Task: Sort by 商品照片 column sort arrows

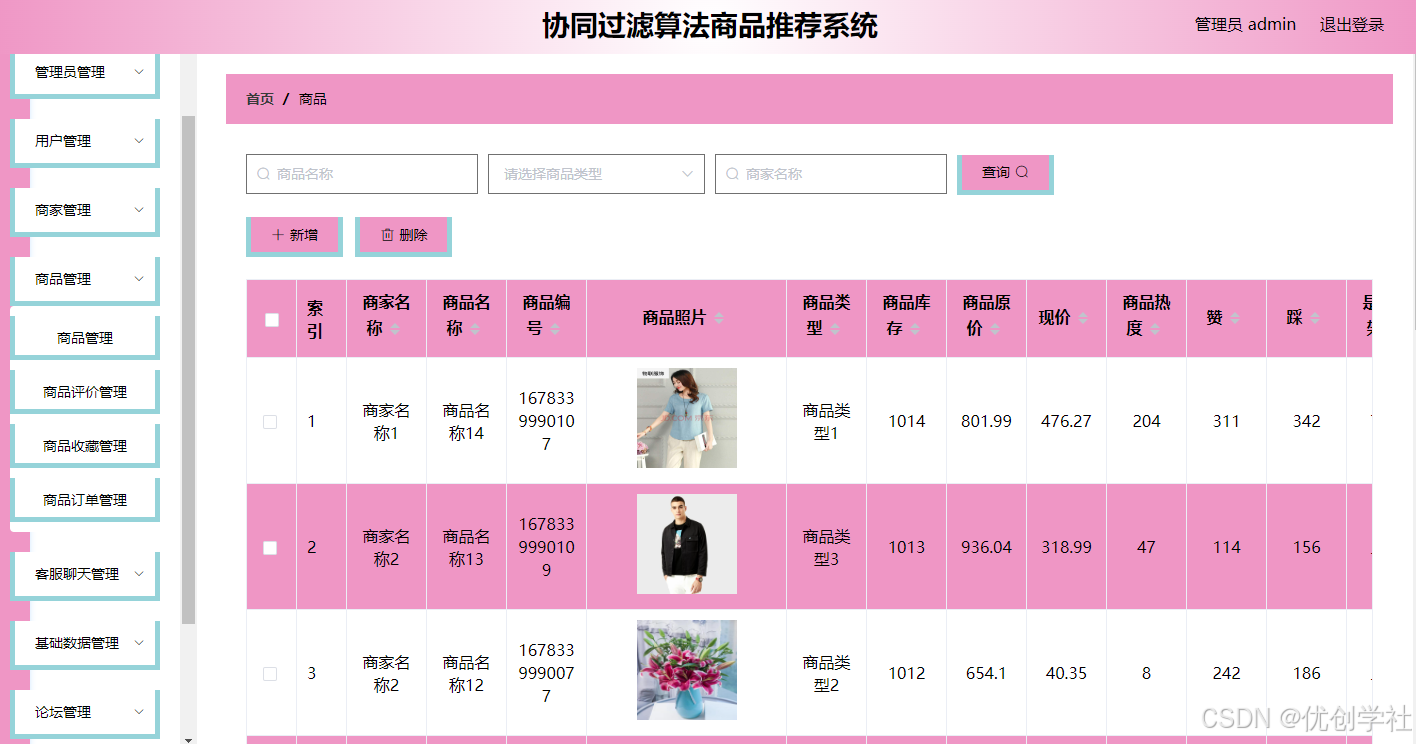Action: [719, 318]
